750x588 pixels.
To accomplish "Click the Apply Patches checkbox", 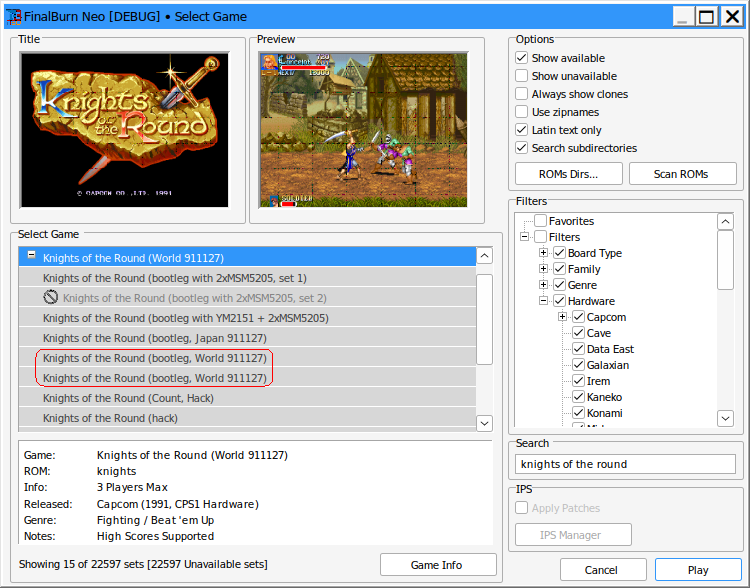I will pos(521,508).
